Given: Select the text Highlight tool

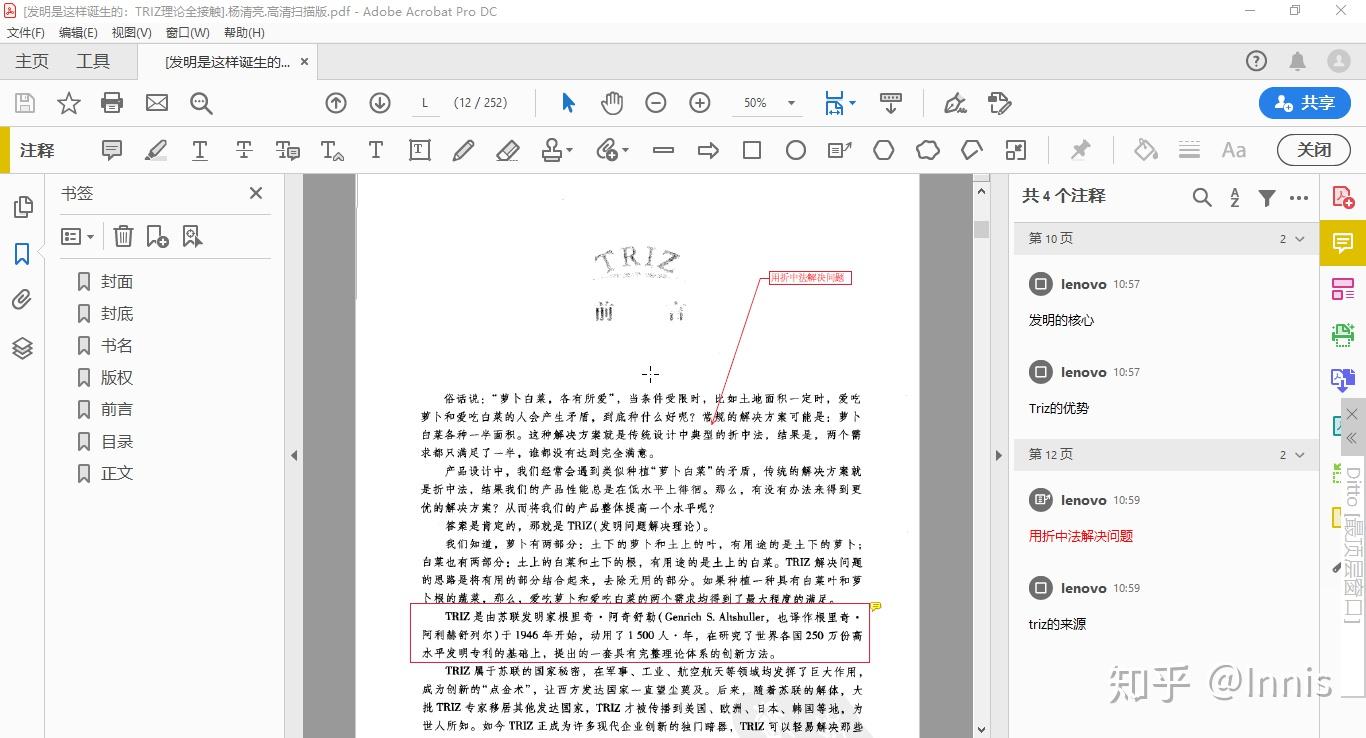Looking at the screenshot, I should pyautogui.click(x=156, y=150).
